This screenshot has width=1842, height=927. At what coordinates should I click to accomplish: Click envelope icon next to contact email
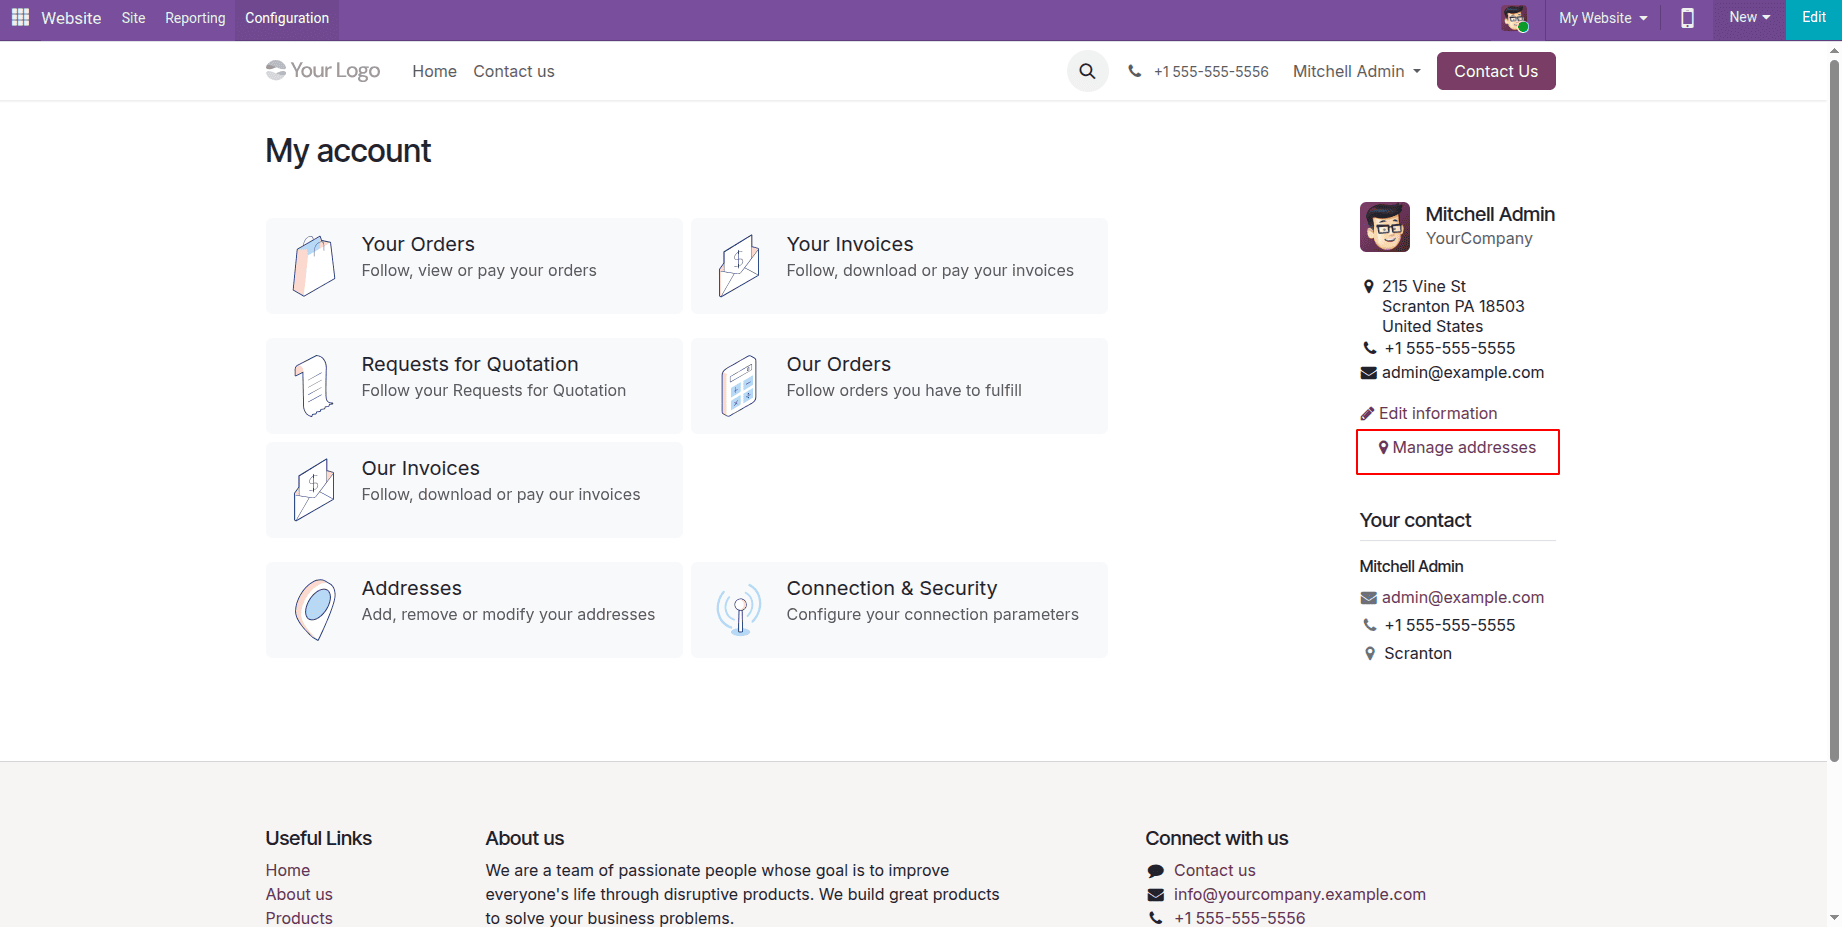(1369, 597)
